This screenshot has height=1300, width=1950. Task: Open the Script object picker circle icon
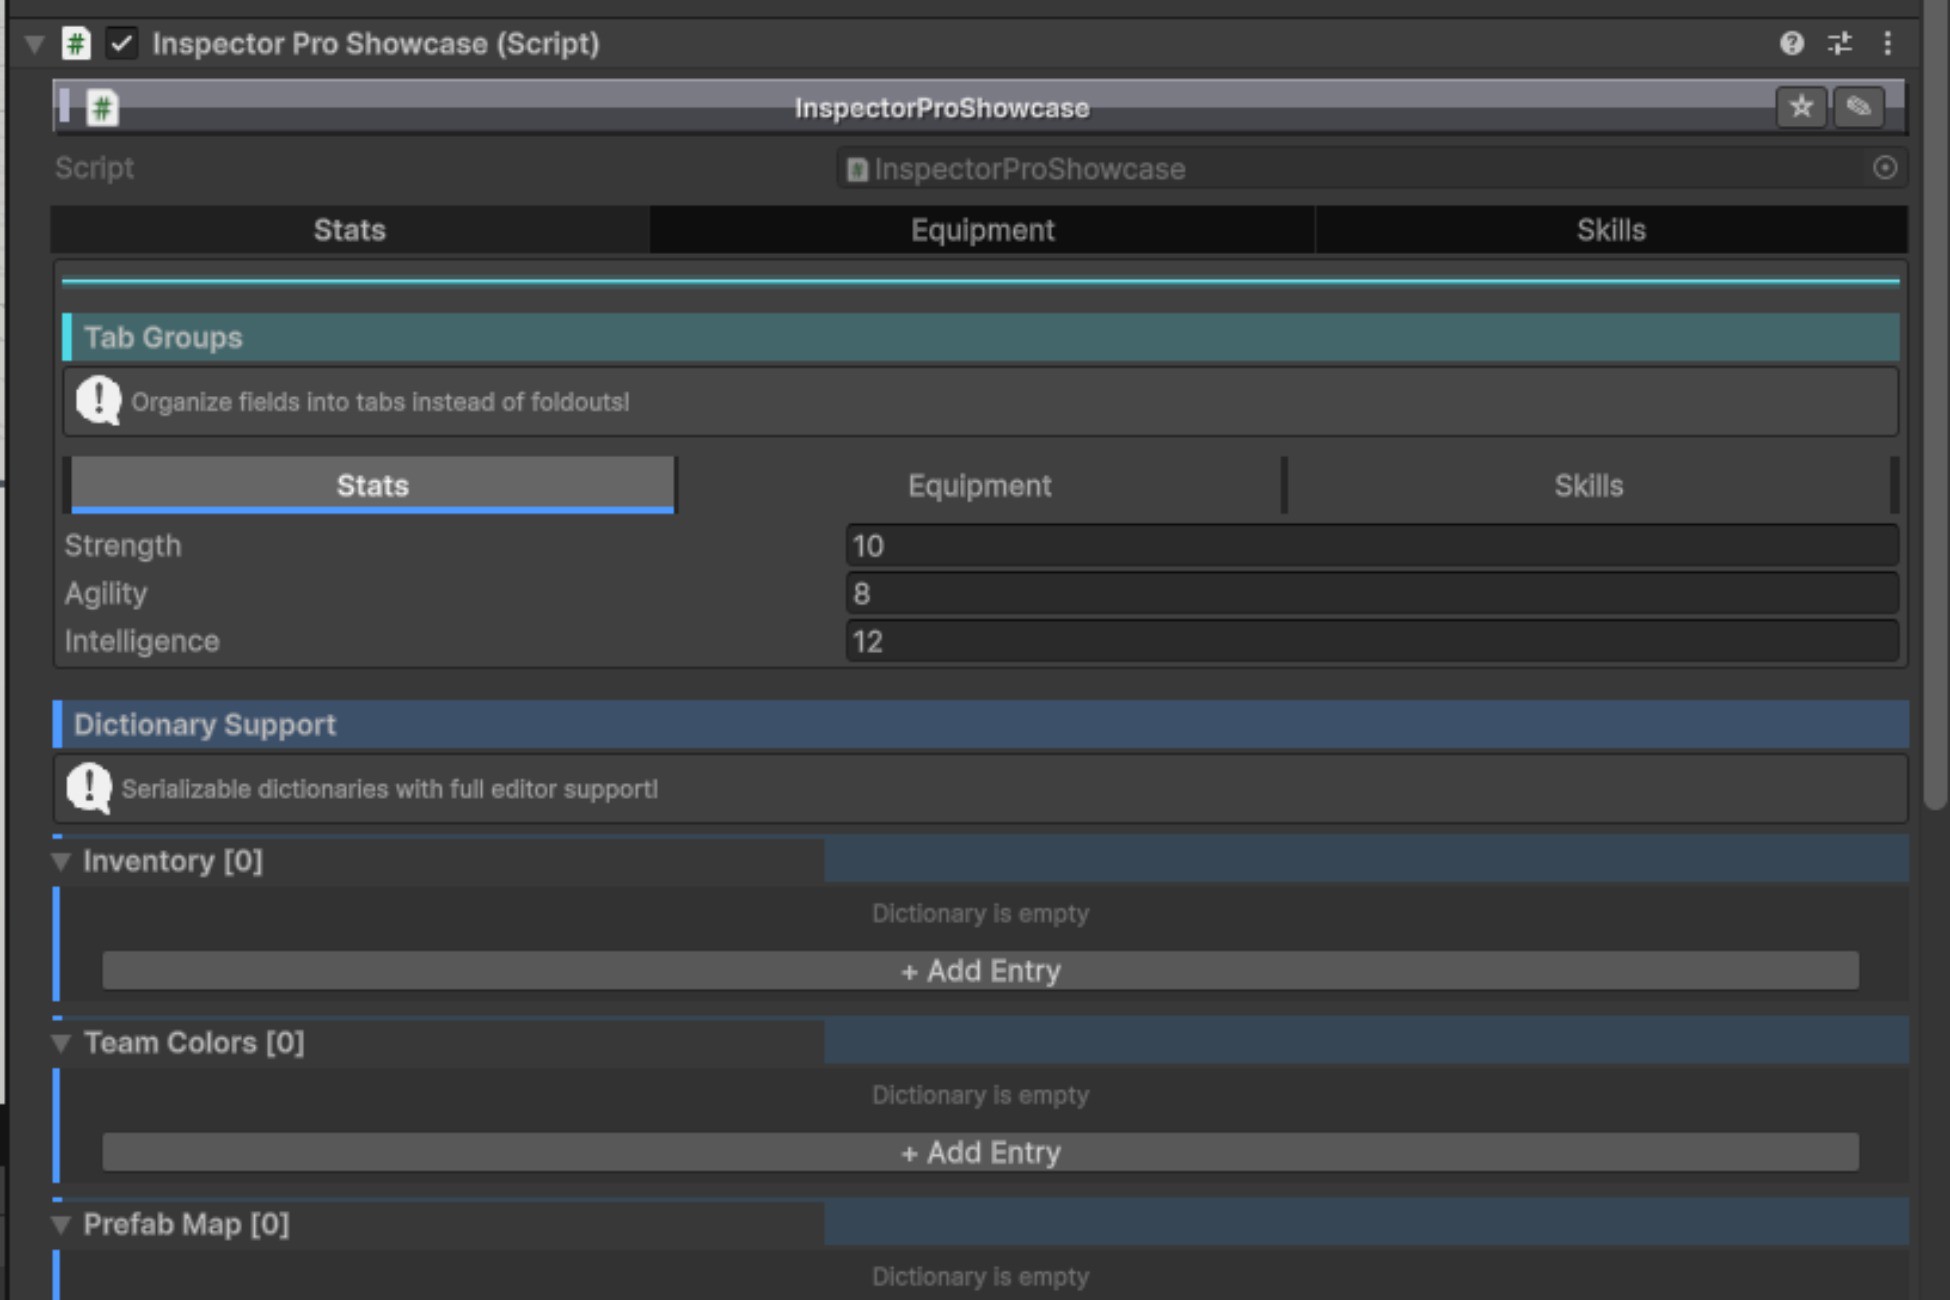(x=1884, y=168)
